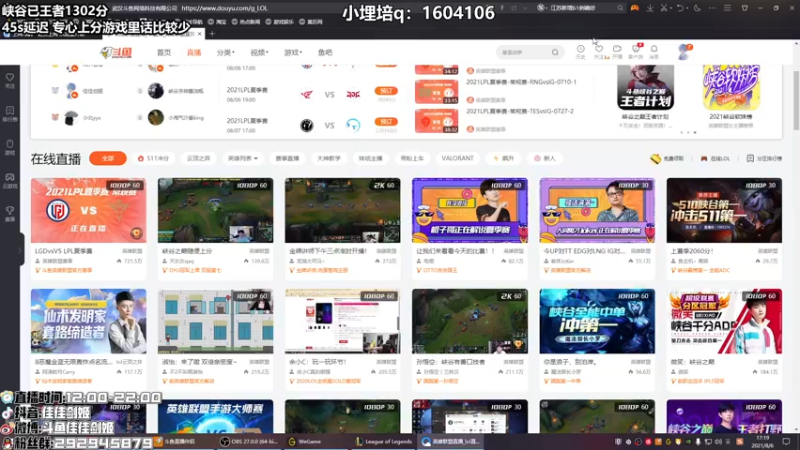Open the LGDvsV5 LPL夏季赛 stream thumbnail
The image size is (800, 450).
(88, 210)
